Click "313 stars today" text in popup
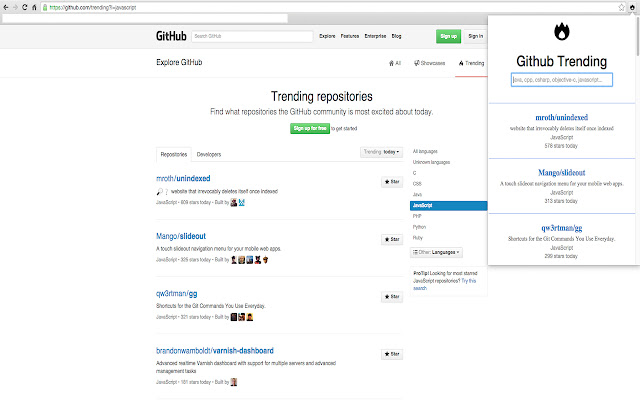The width and height of the screenshot is (640, 400). tap(561, 201)
